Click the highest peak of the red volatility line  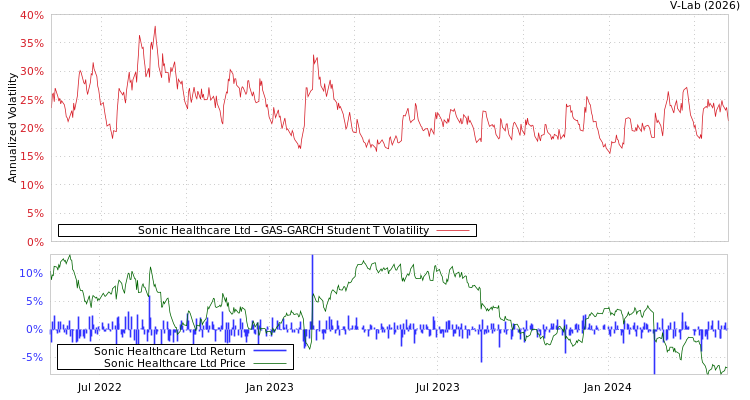tap(154, 27)
